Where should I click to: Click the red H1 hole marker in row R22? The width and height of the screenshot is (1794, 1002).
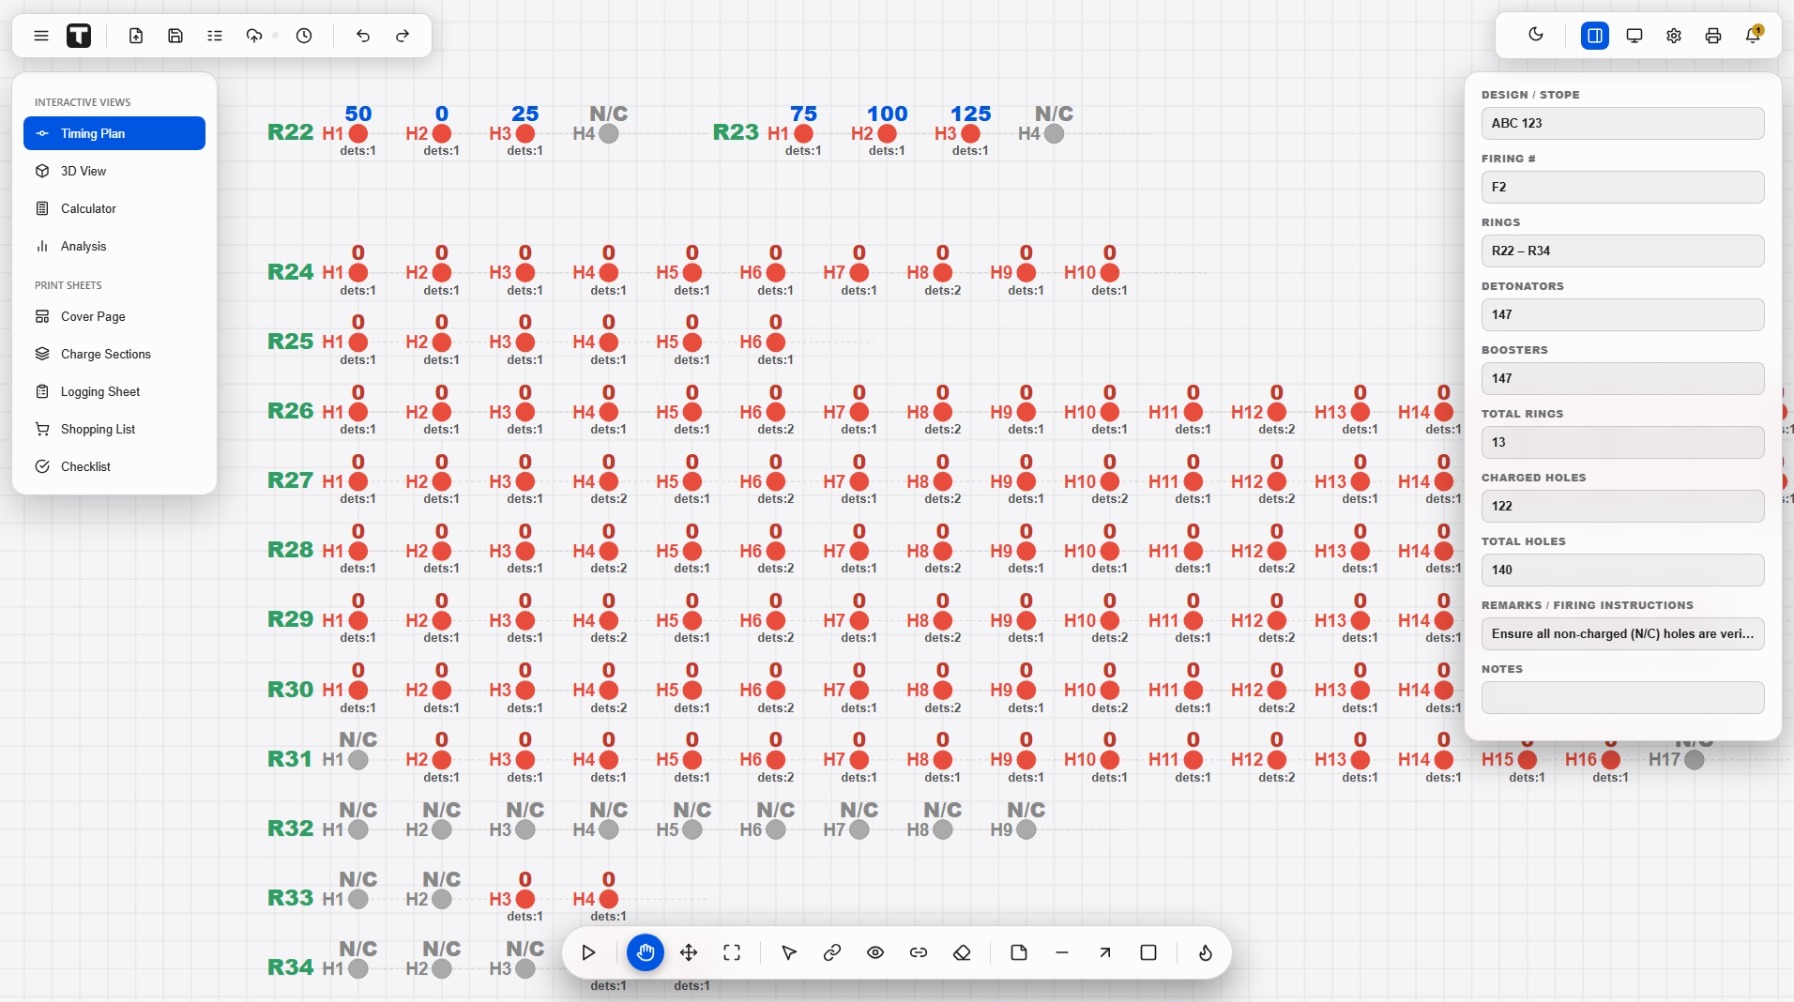click(358, 134)
